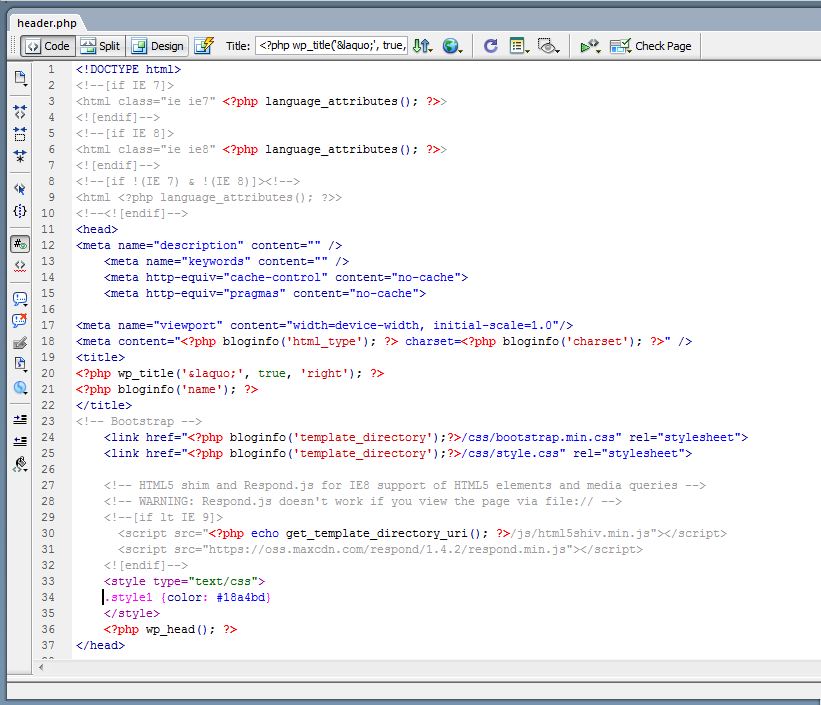Switch to the header.php document tab
The height and width of the screenshot is (705, 821).
[x=47, y=23]
